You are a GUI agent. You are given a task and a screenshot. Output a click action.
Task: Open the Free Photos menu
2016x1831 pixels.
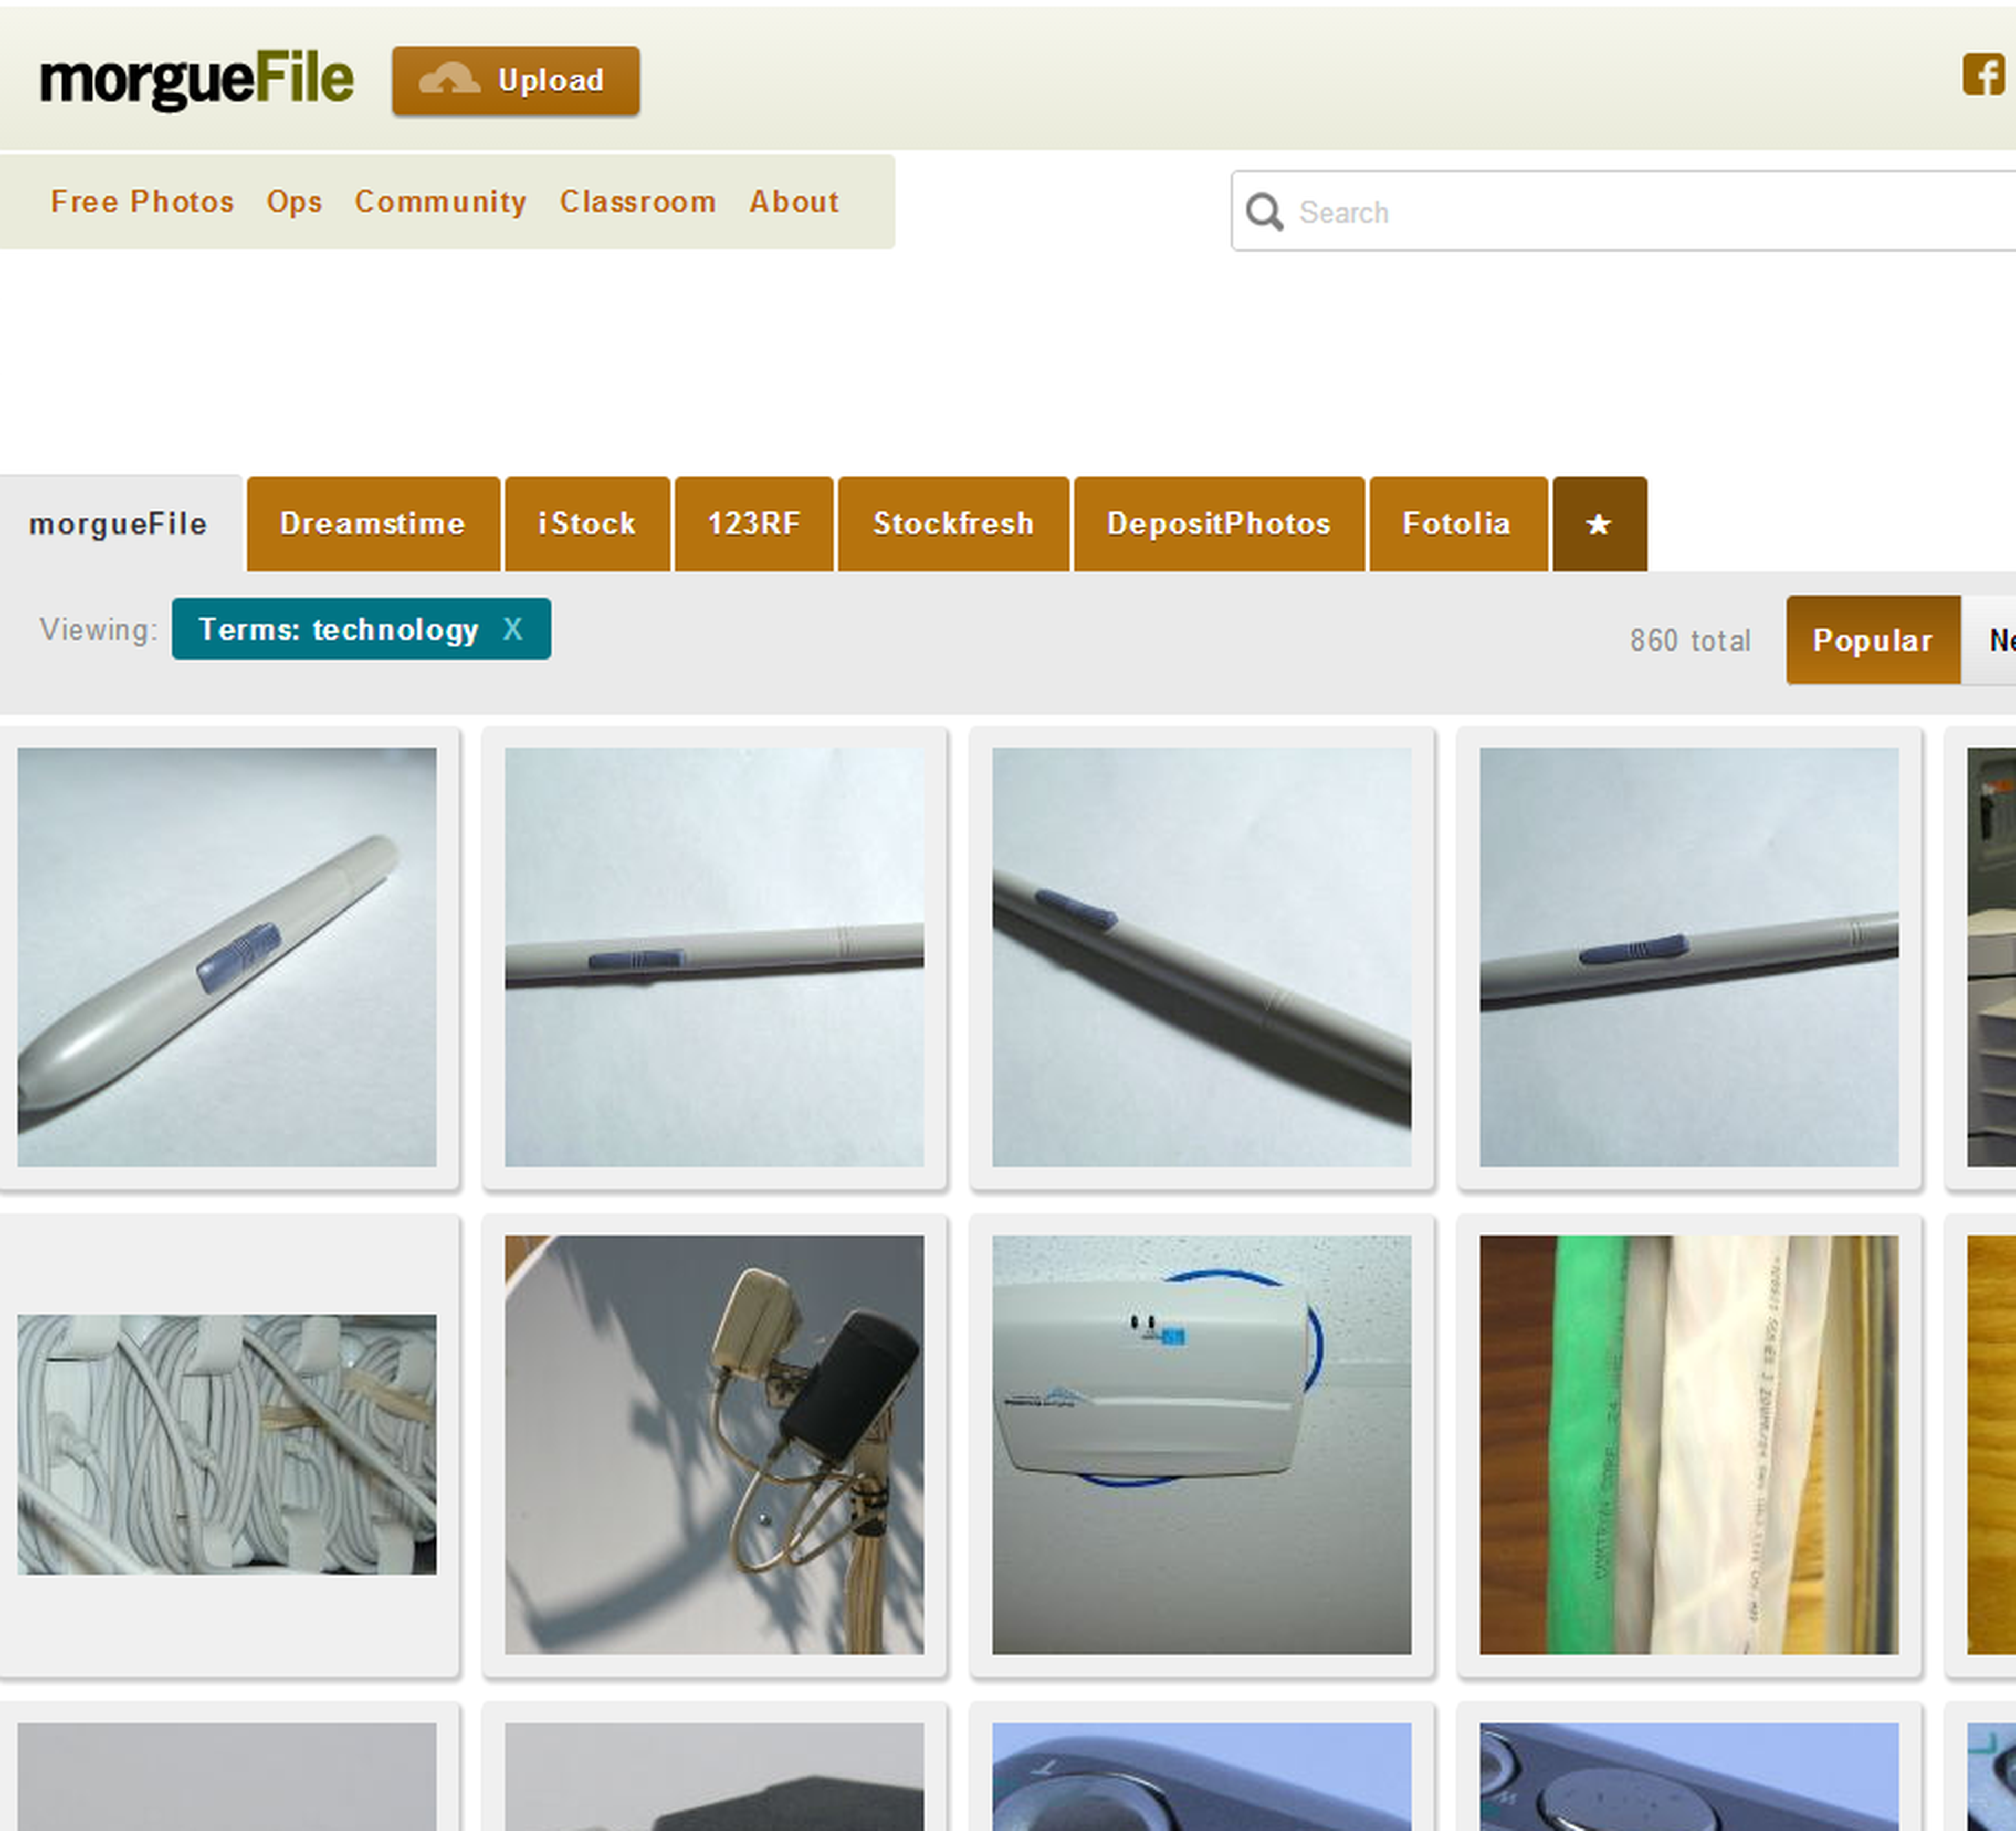coord(142,201)
